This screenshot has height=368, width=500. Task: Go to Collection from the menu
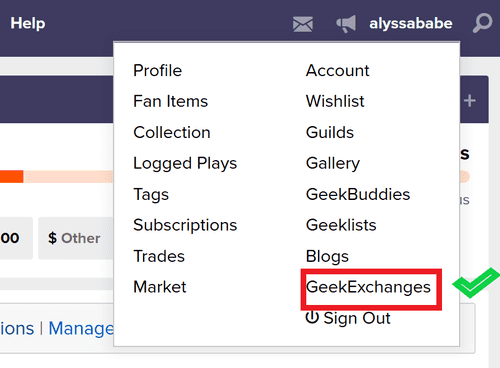coord(172,132)
